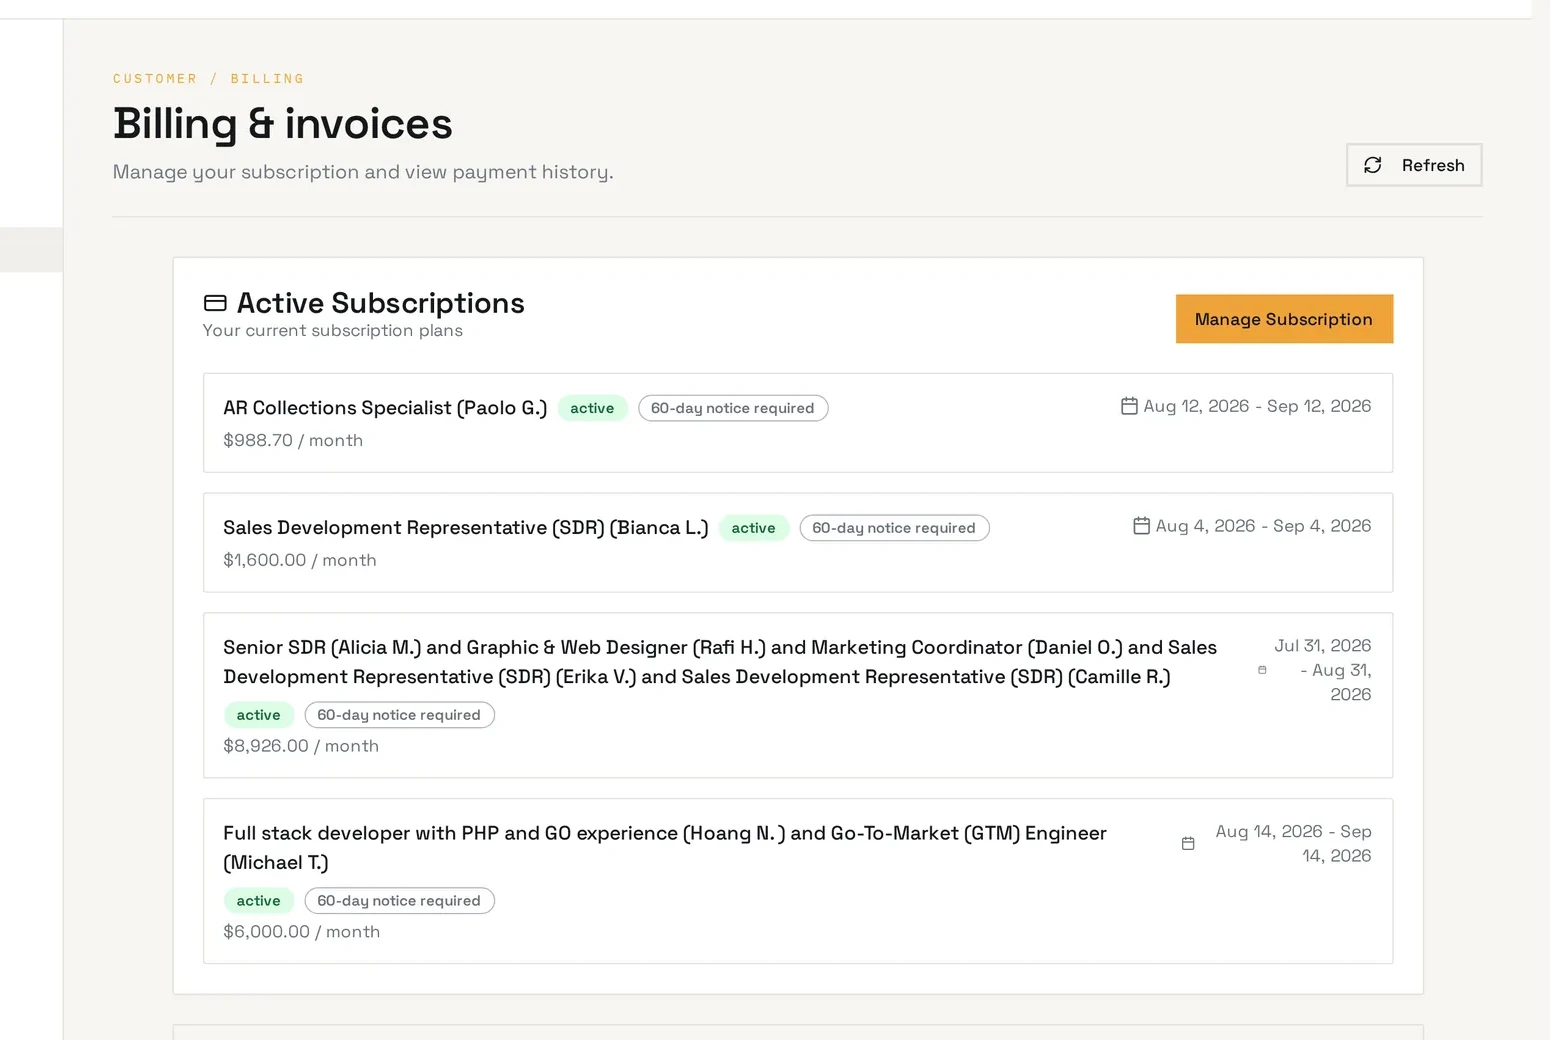1550x1040 pixels.
Task: Click active badge above the $8,926.00 price
Action: point(259,715)
